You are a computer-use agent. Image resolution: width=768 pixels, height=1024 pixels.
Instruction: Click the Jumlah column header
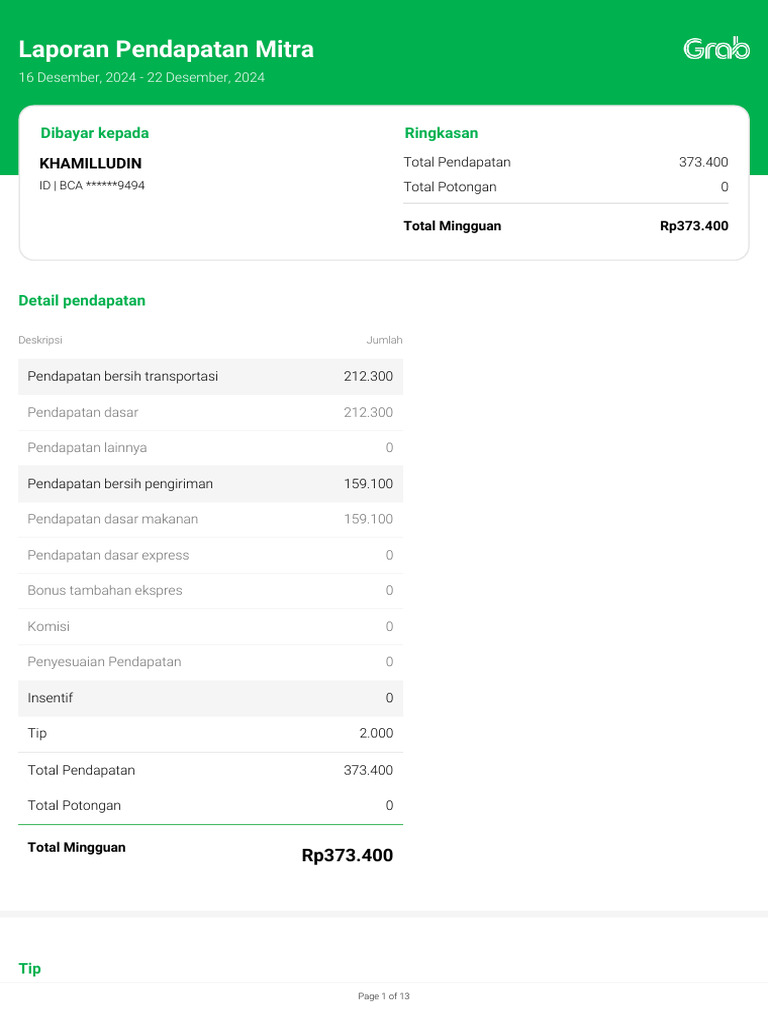pos(384,340)
